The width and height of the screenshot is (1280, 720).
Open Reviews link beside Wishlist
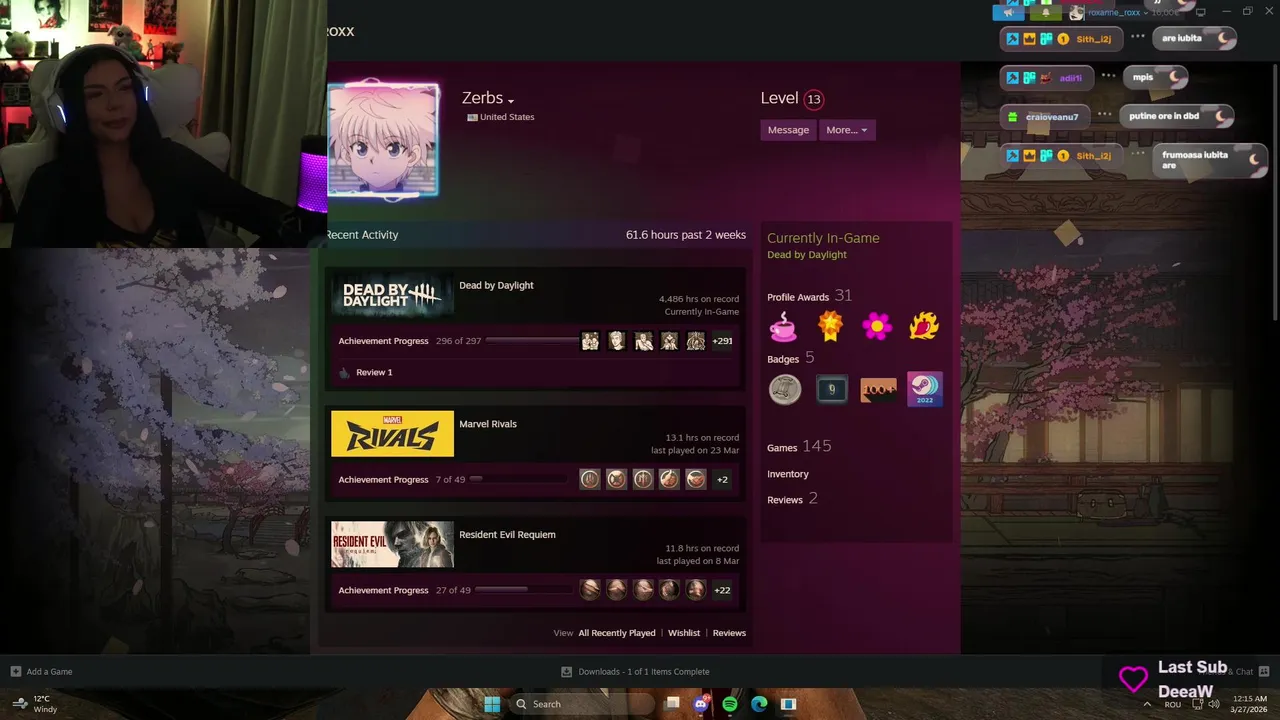point(729,633)
